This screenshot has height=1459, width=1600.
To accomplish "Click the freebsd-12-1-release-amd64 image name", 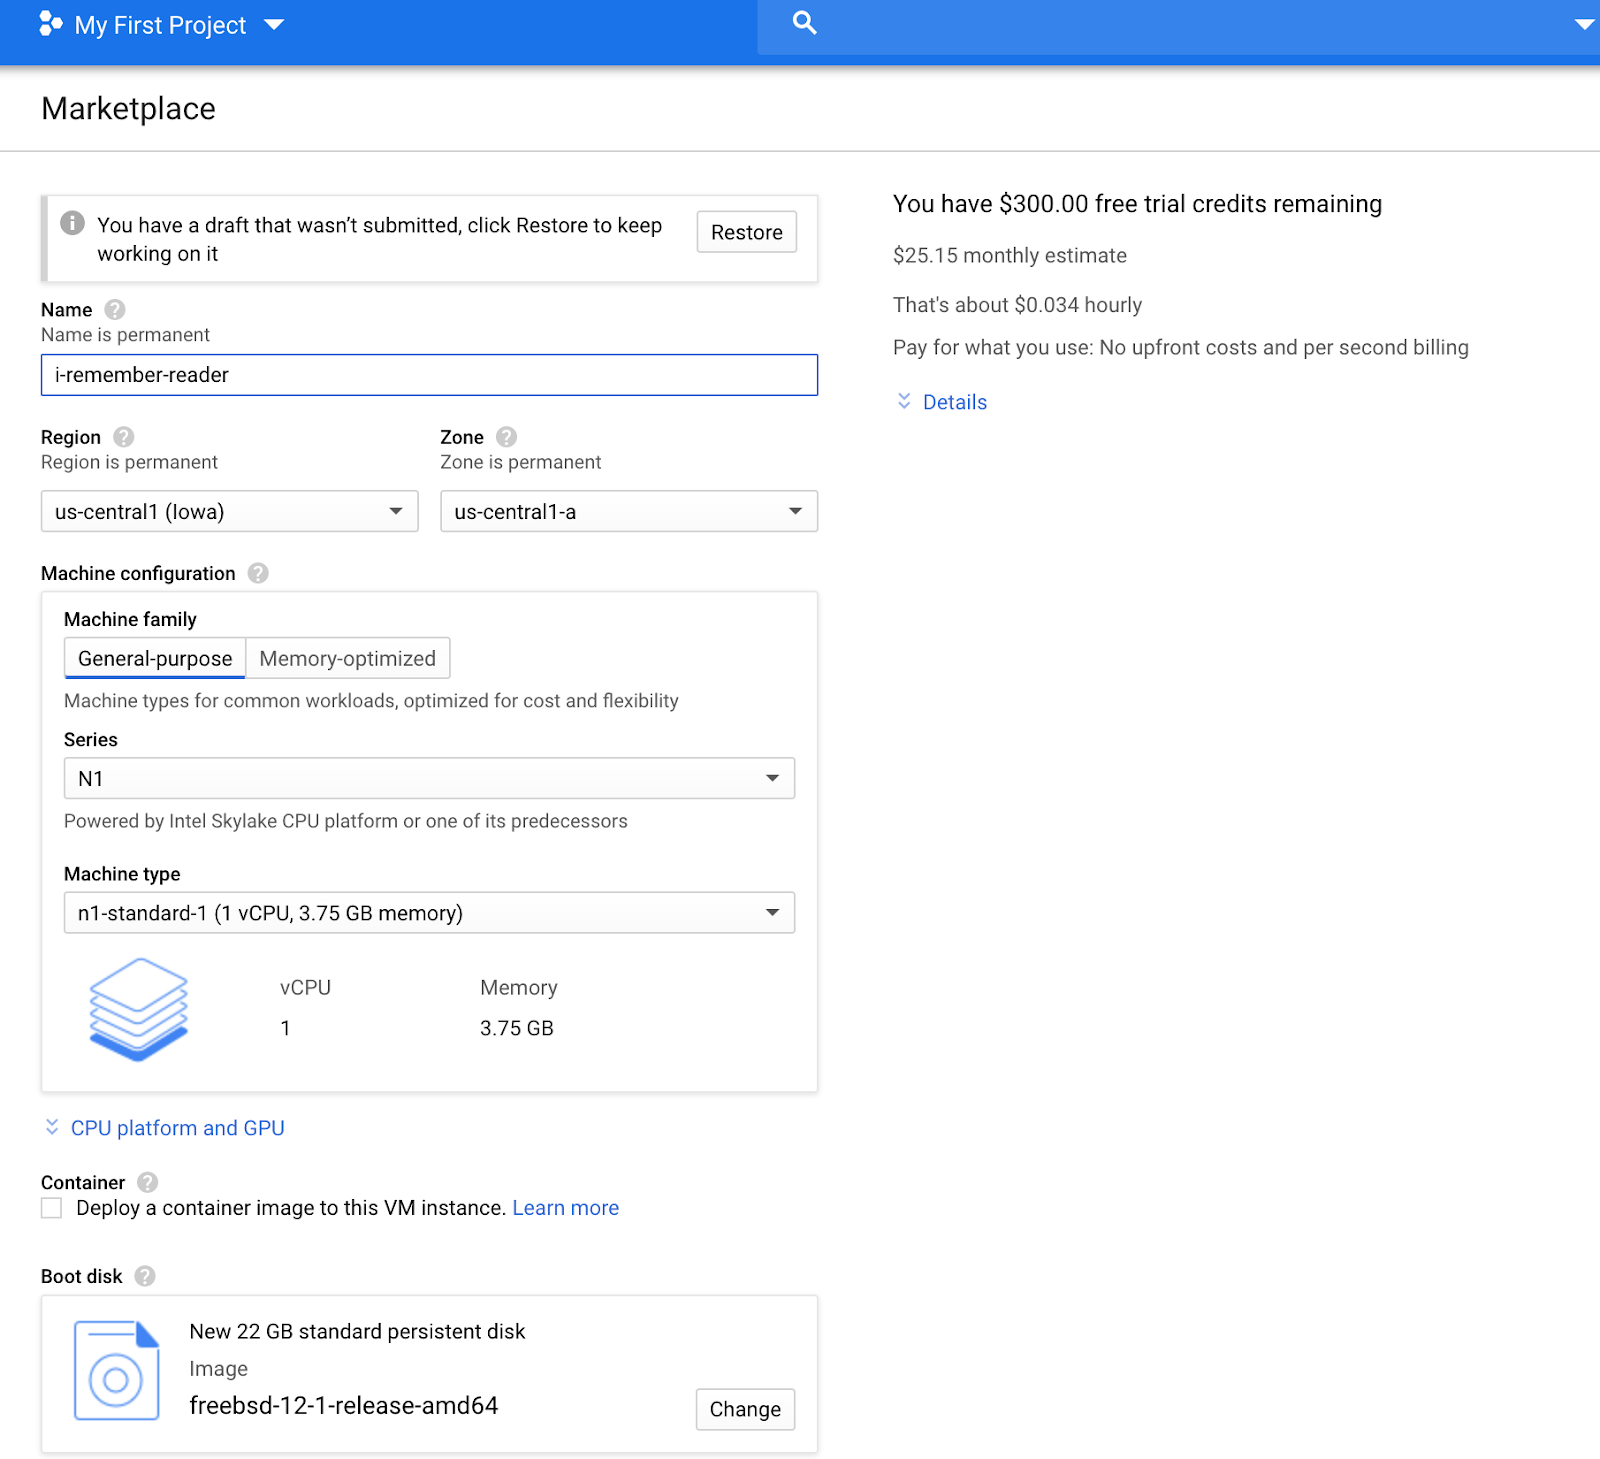I will tap(344, 1406).
